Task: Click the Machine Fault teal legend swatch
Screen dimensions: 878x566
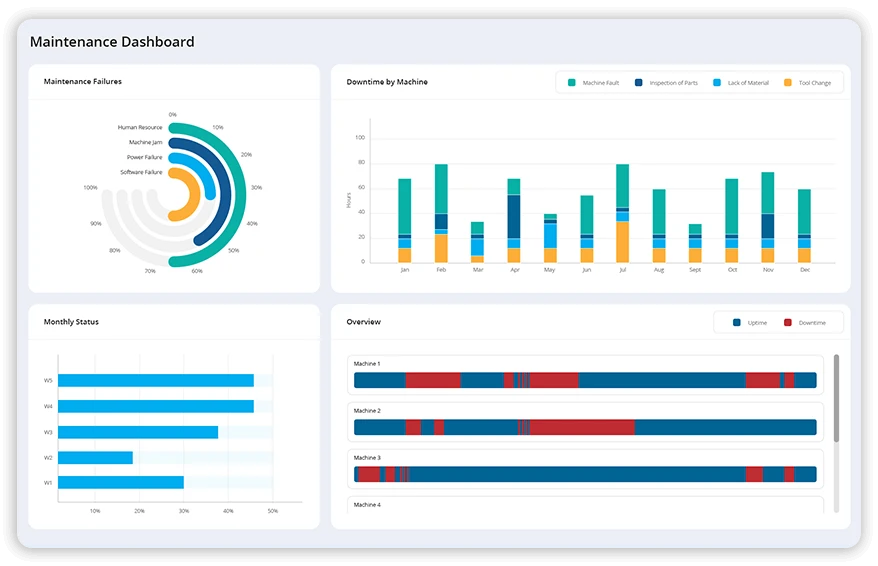Action: (571, 83)
